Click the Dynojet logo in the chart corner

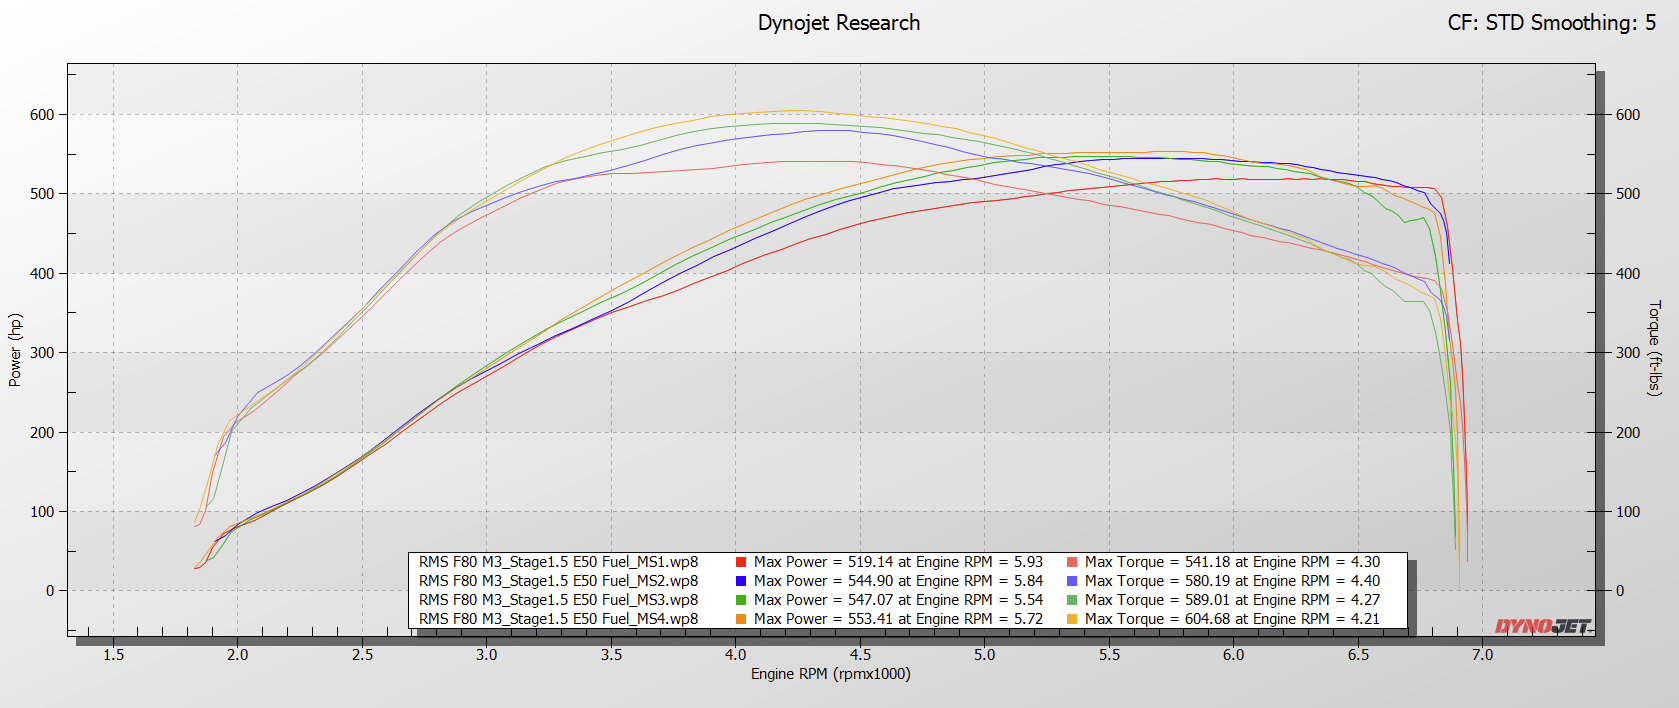[1542, 626]
